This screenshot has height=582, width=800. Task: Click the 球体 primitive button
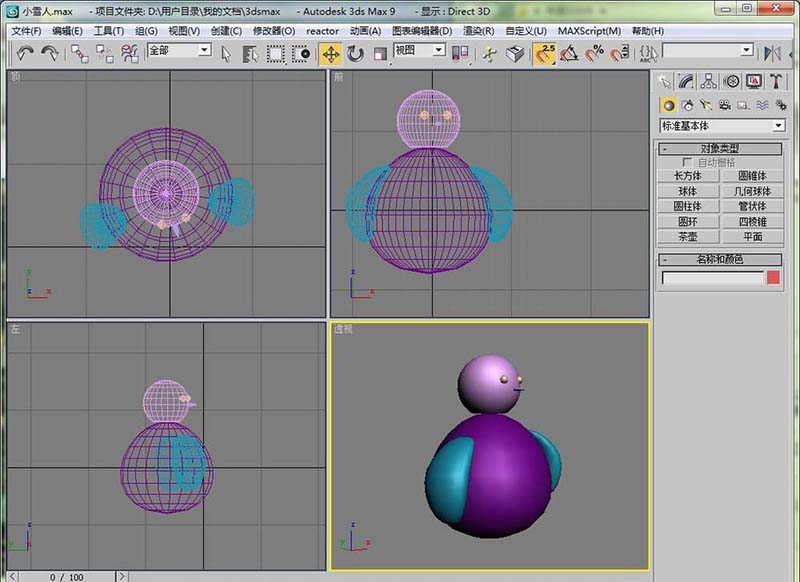click(688, 191)
